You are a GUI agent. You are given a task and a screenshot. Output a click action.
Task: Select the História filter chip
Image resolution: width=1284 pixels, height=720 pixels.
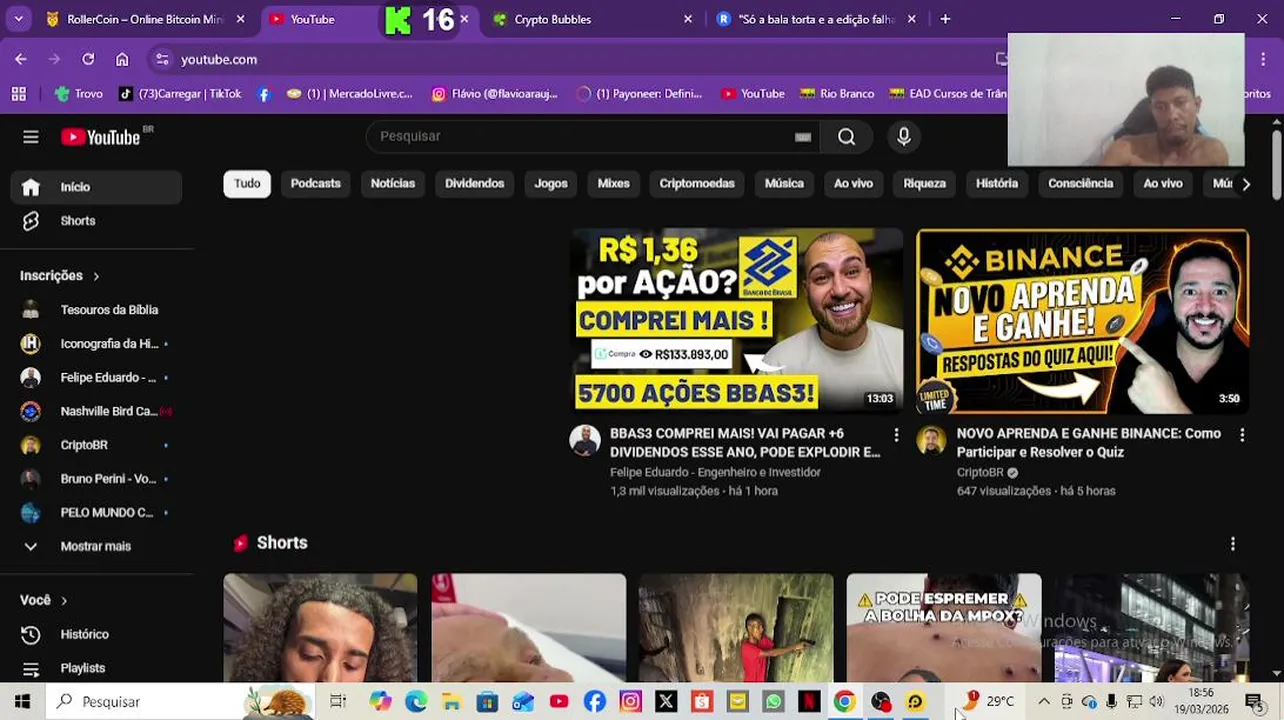(997, 184)
